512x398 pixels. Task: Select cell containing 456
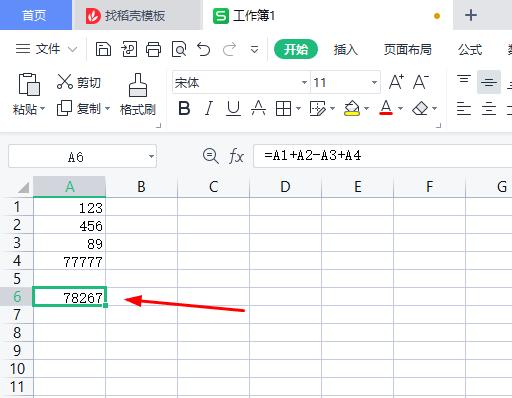tap(70, 225)
